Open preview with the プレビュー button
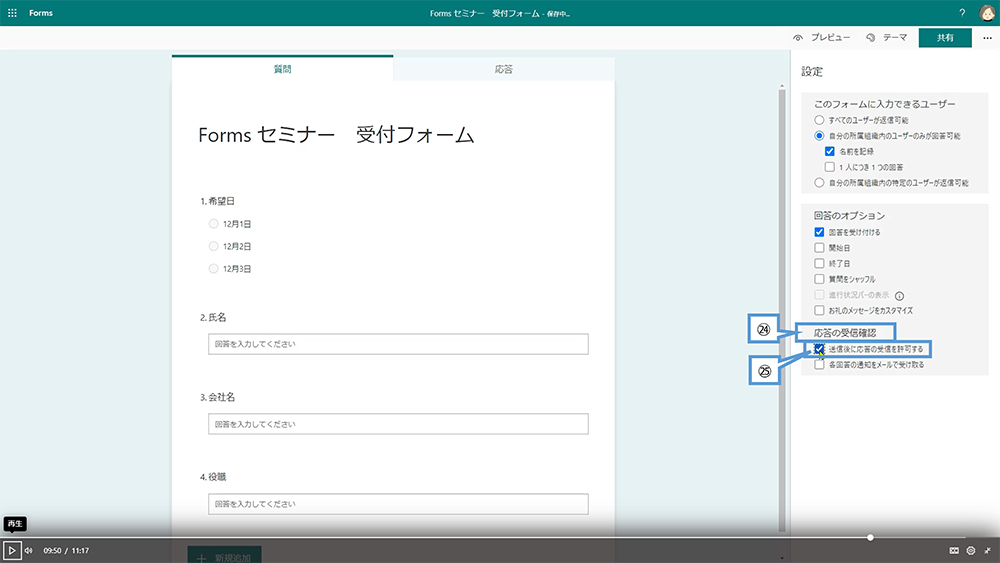 pos(821,38)
